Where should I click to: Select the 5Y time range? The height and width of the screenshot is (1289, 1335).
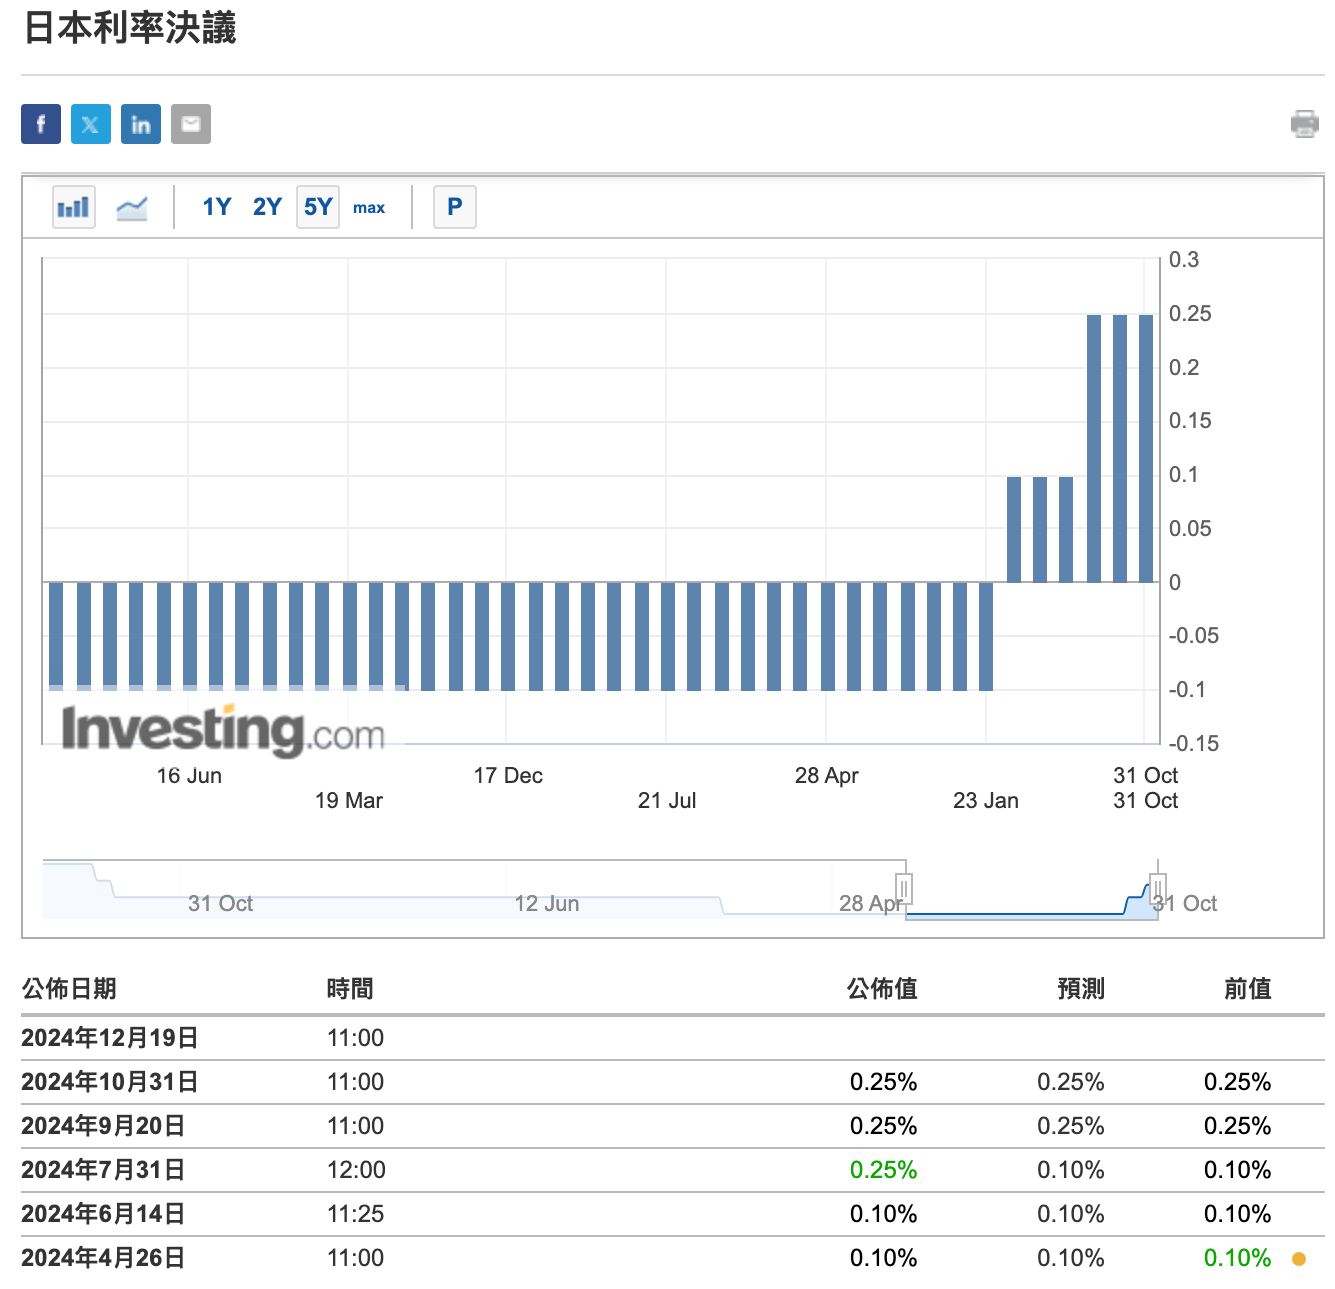point(318,207)
